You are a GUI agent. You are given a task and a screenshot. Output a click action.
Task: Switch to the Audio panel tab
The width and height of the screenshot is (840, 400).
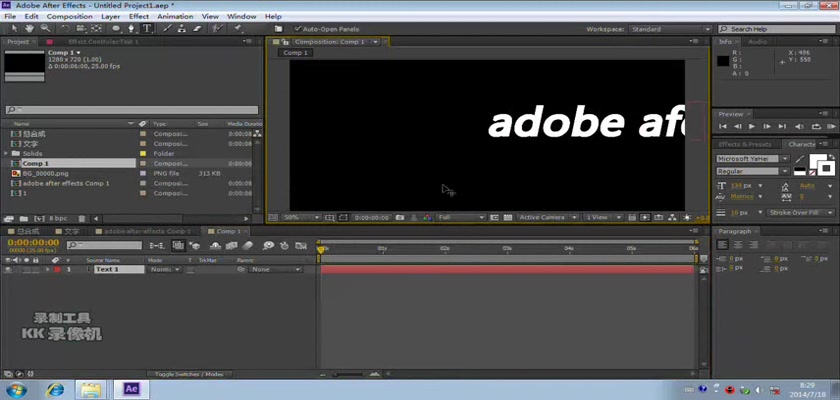point(758,42)
